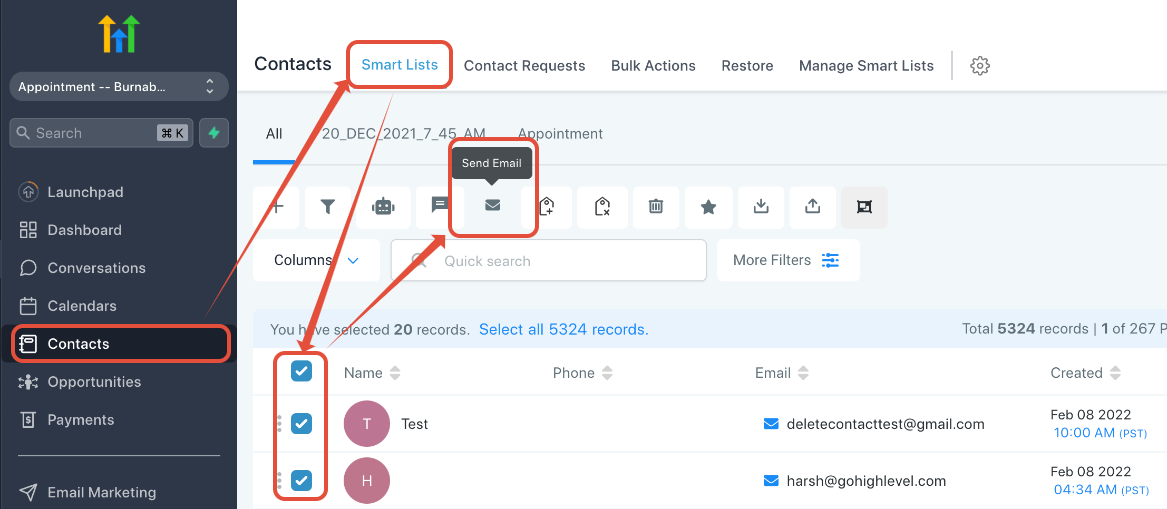Click Select all 5324 records link
Image resolution: width=1167 pixels, height=509 pixels.
click(563, 329)
